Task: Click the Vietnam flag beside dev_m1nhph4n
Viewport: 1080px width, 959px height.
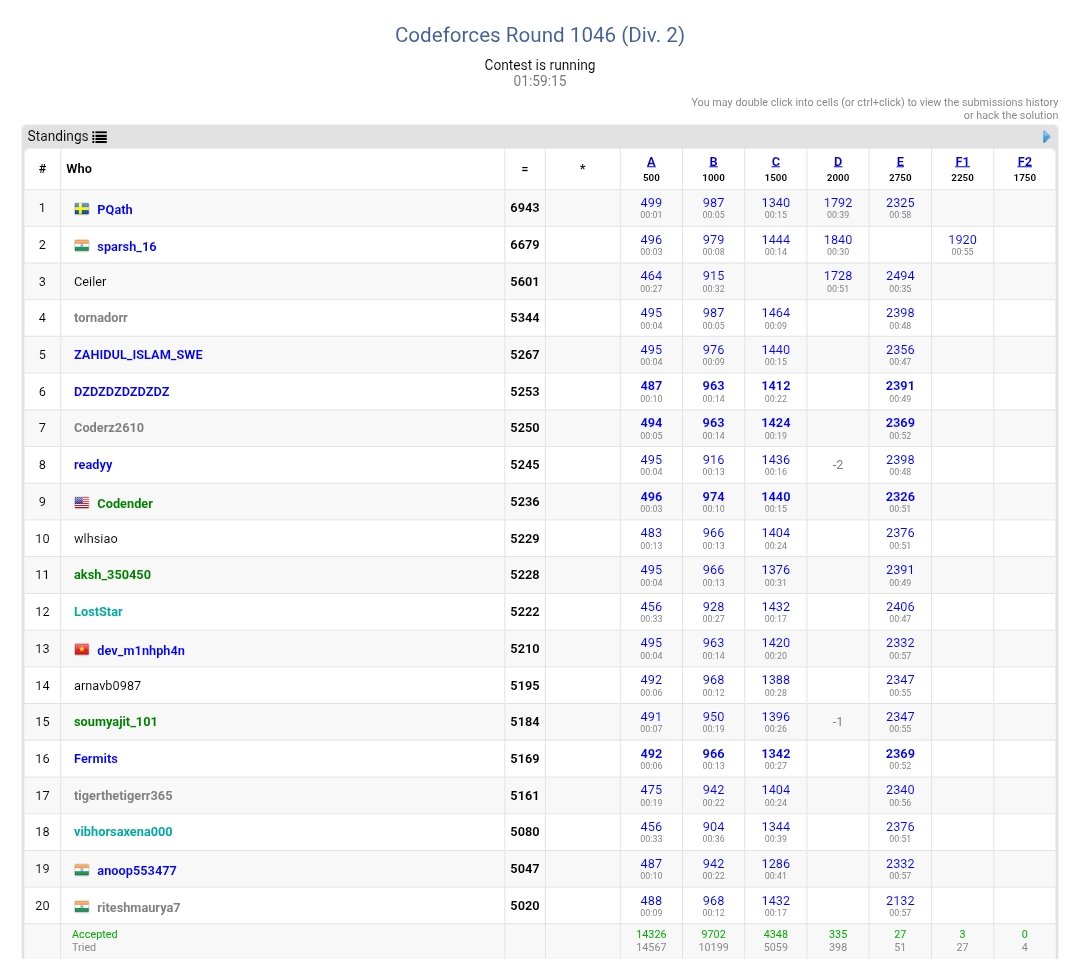Action: click(82, 650)
